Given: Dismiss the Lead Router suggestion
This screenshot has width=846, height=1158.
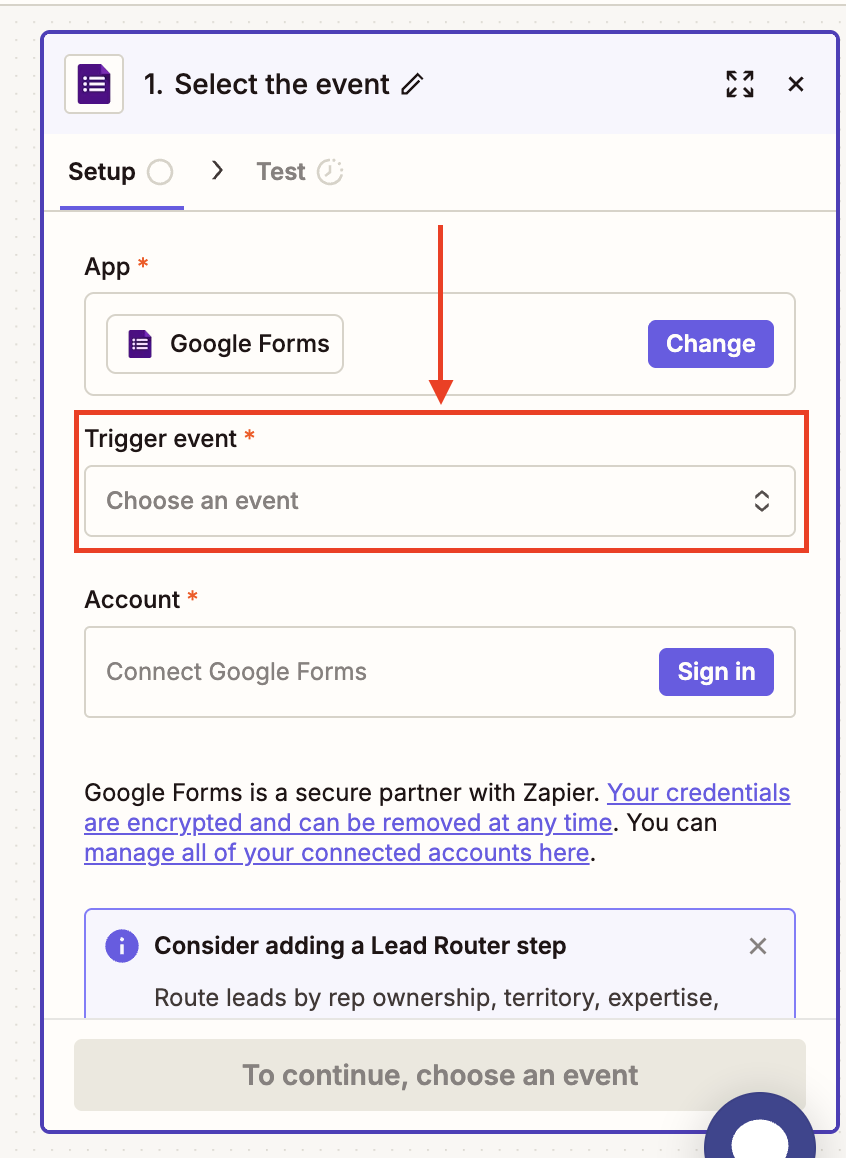Looking at the screenshot, I should pos(758,946).
